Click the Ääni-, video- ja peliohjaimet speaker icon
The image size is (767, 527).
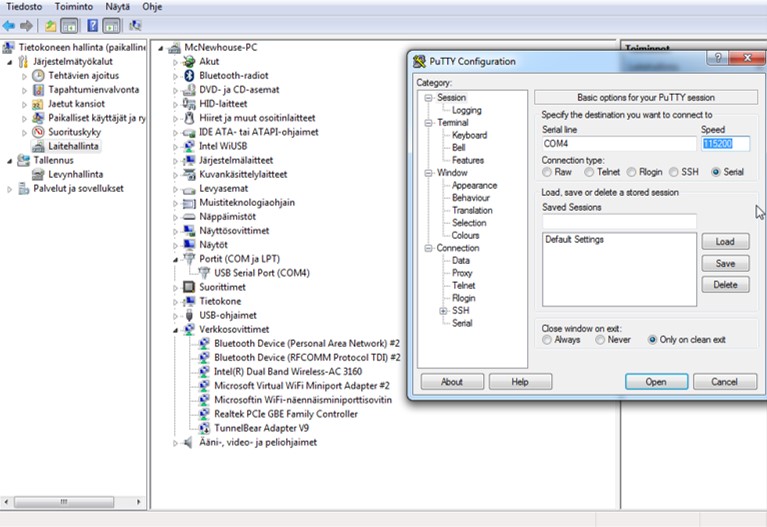tap(188, 442)
